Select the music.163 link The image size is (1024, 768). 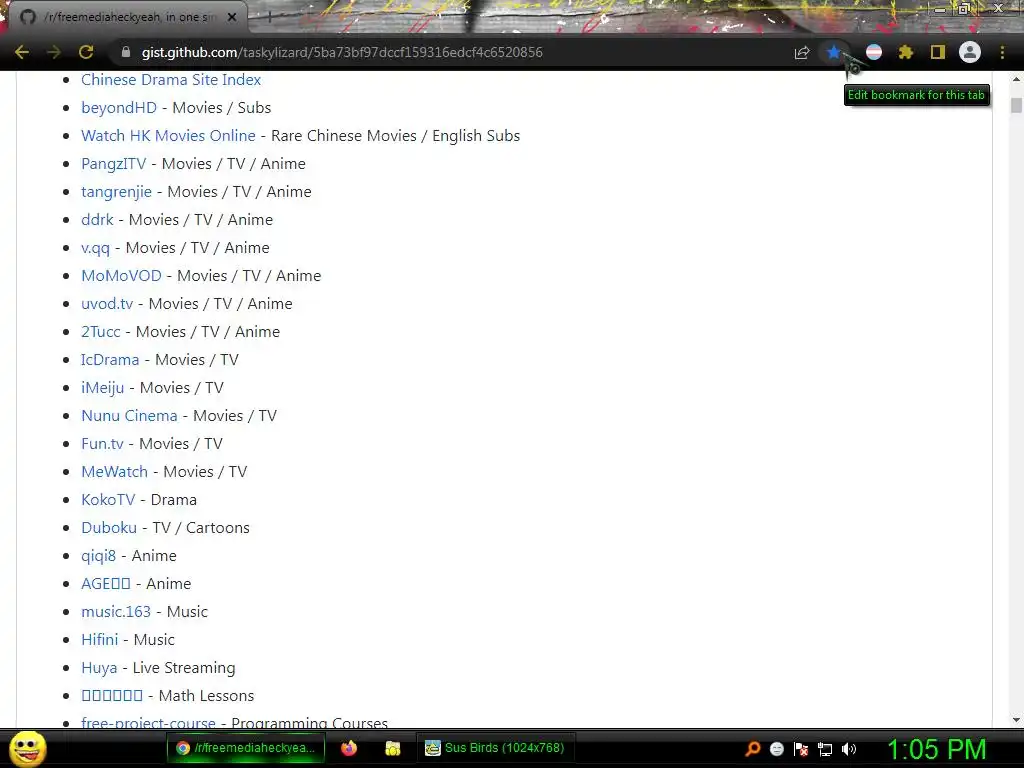click(116, 613)
